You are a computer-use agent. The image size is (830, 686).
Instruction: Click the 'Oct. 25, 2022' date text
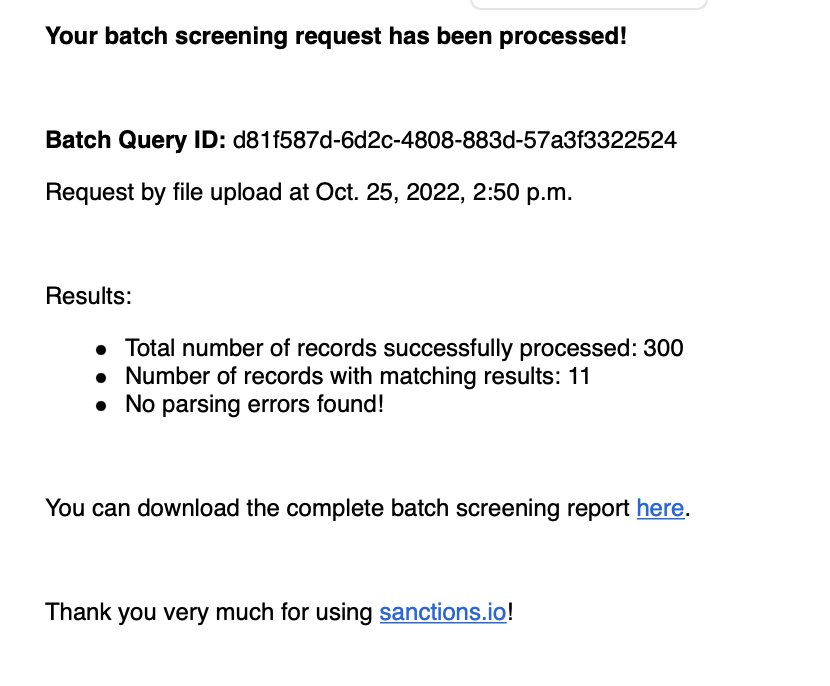391,192
